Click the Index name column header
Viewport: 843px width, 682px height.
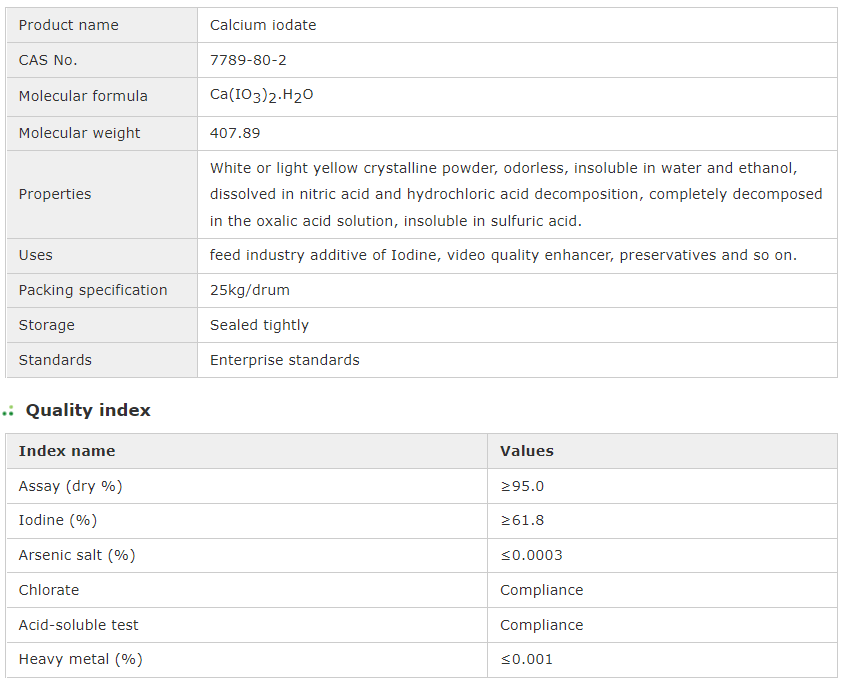pos(67,451)
